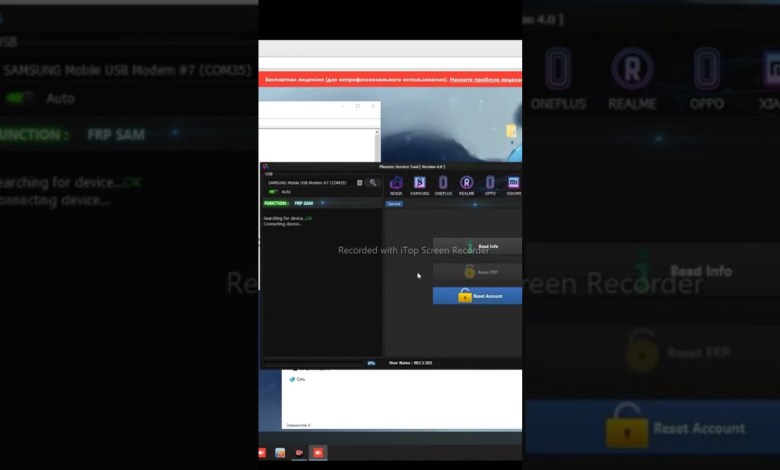
Task: Select the Realme brand icon
Action: [x=467, y=186]
